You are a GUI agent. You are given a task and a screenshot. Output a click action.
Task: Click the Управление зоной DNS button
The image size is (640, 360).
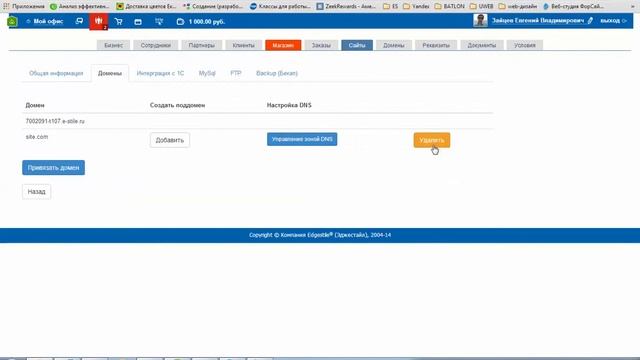(302, 139)
